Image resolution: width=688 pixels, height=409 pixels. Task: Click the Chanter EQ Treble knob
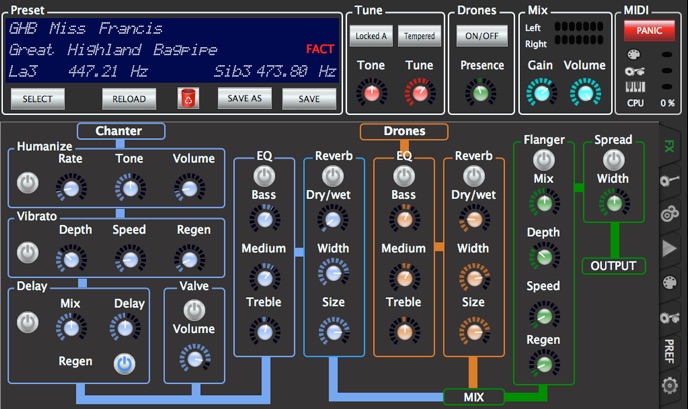coord(265,331)
